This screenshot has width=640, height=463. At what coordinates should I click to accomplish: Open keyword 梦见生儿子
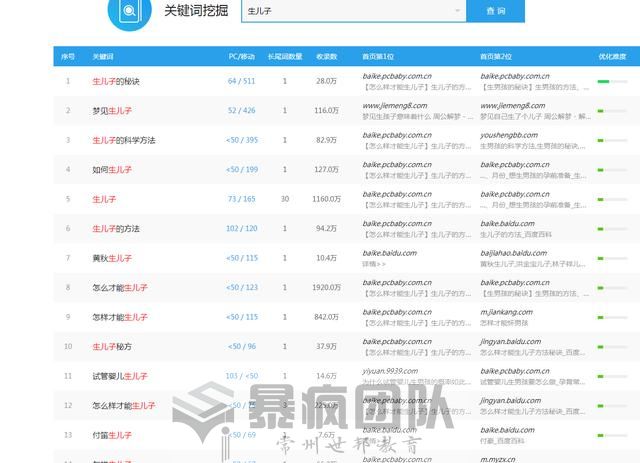pyautogui.click(x=112, y=111)
